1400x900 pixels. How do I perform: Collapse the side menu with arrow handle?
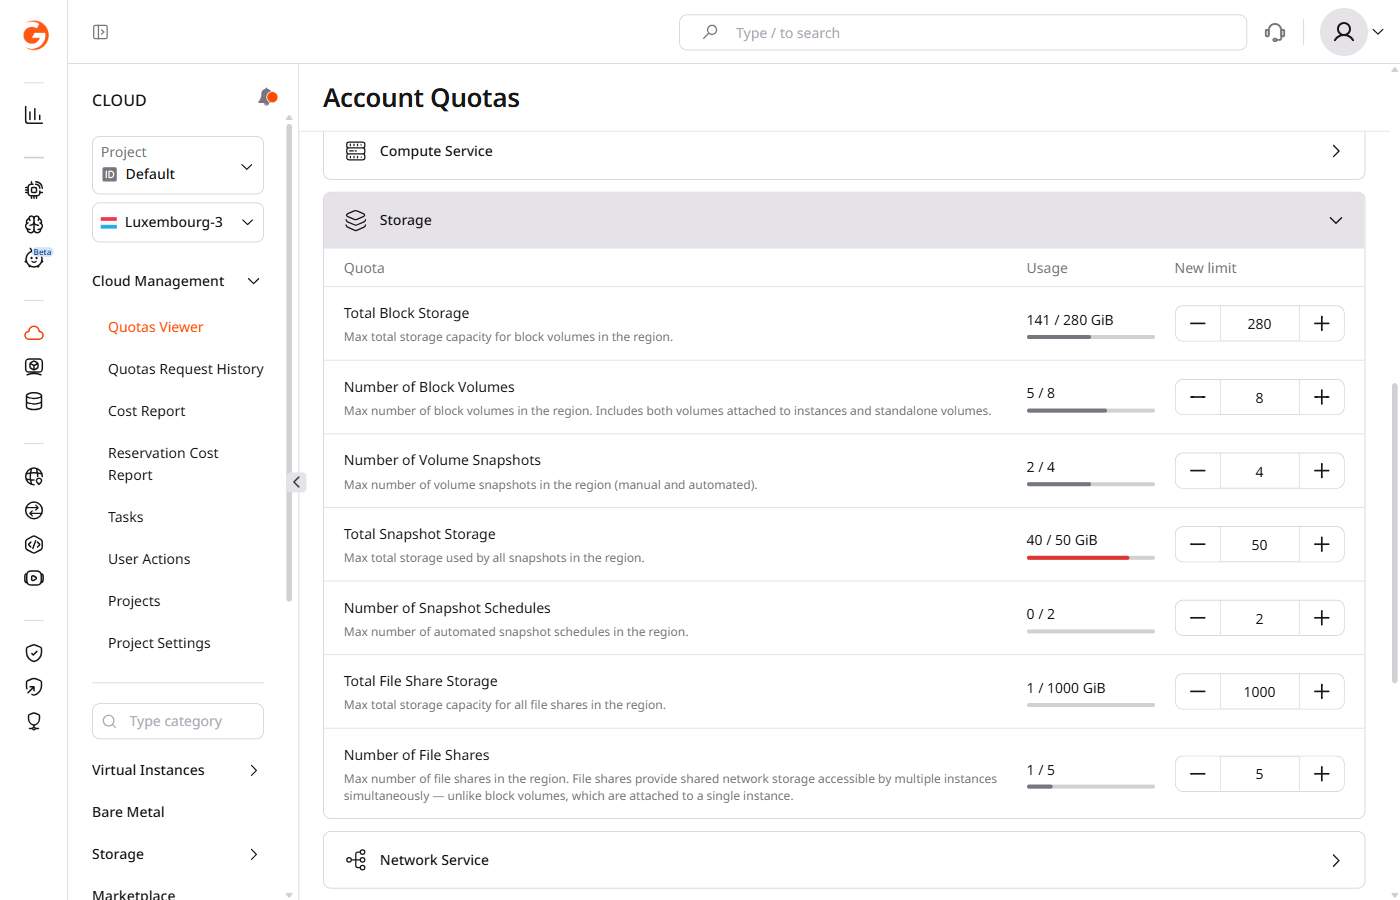pos(297,482)
